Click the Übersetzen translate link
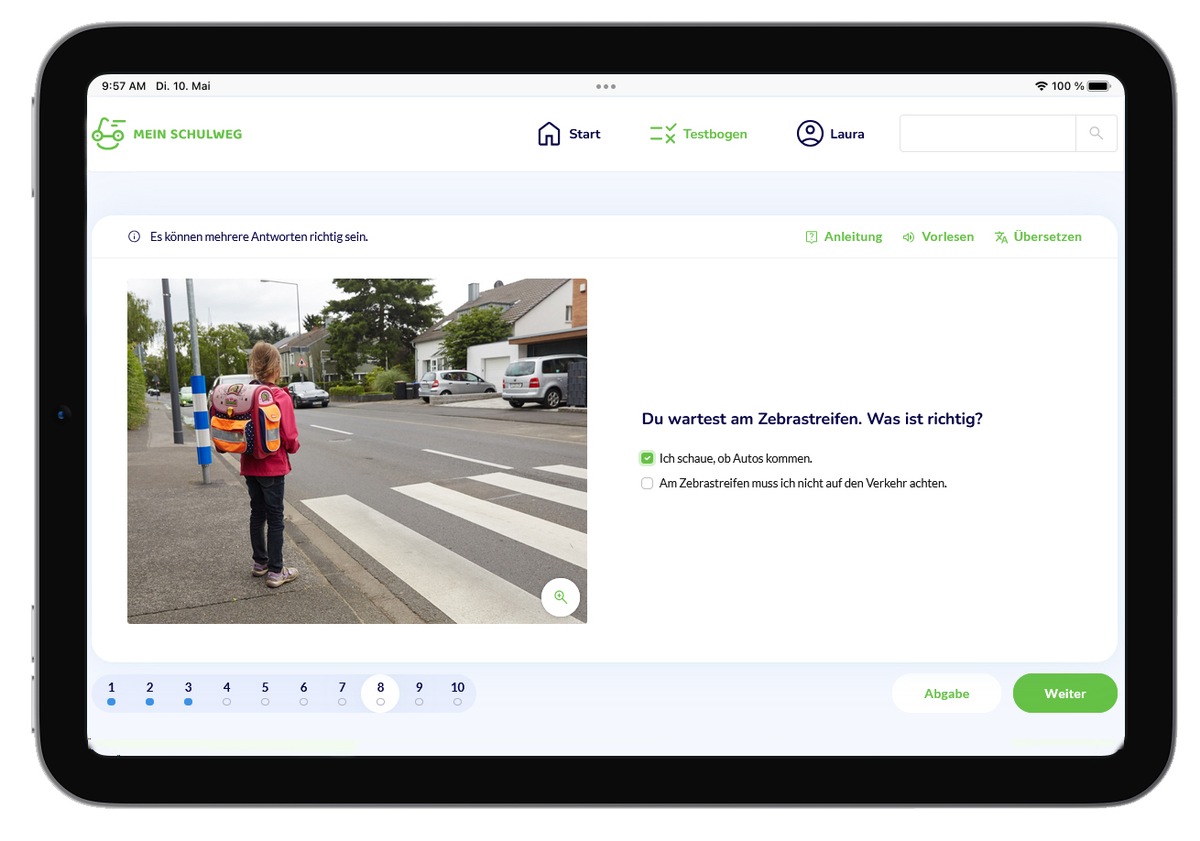The image size is (1200, 841). 1047,237
